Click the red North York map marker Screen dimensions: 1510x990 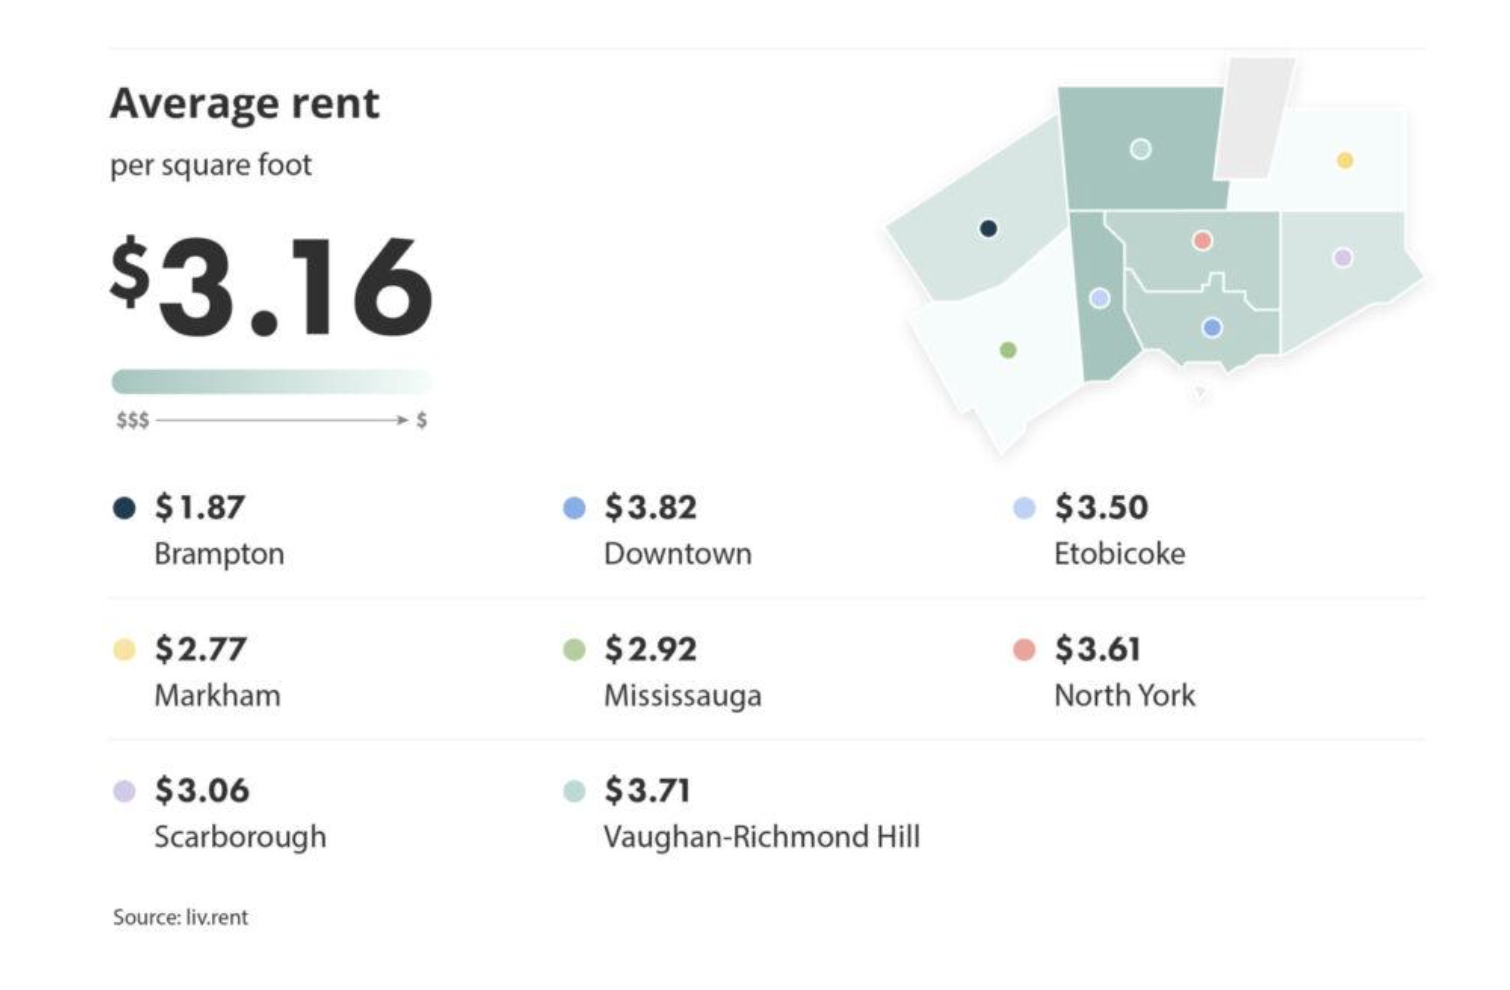point(1202,240)
